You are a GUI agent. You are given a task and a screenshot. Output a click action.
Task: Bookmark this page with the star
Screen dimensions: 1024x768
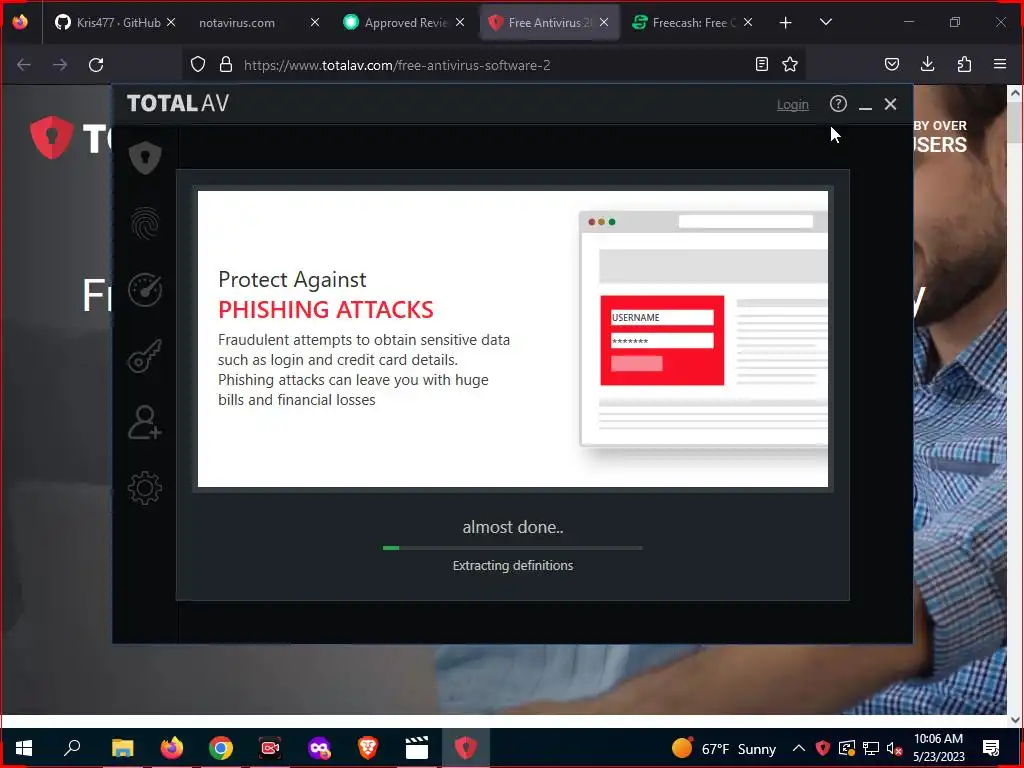click(790, 64)
